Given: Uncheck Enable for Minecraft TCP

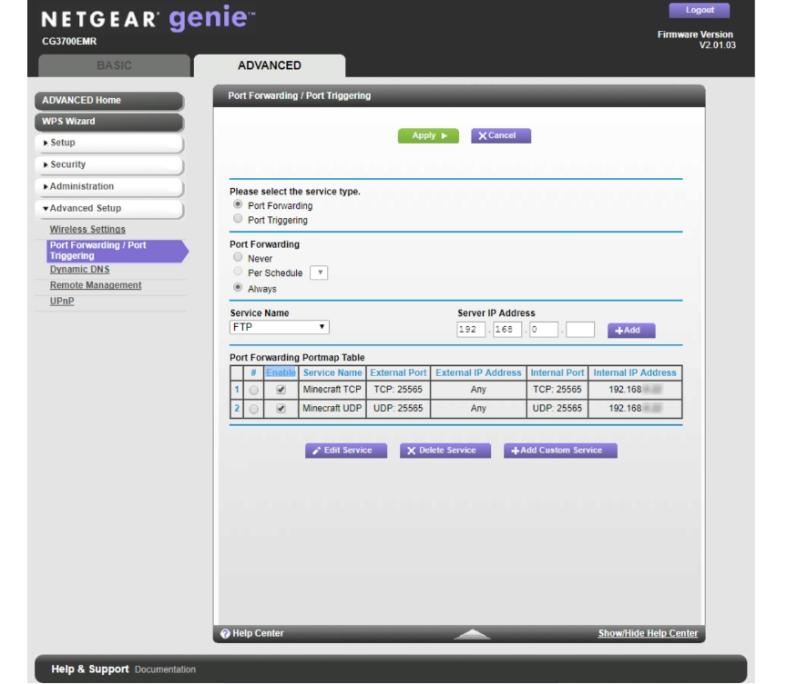Looking at the screenshot, I should [281, 389].
